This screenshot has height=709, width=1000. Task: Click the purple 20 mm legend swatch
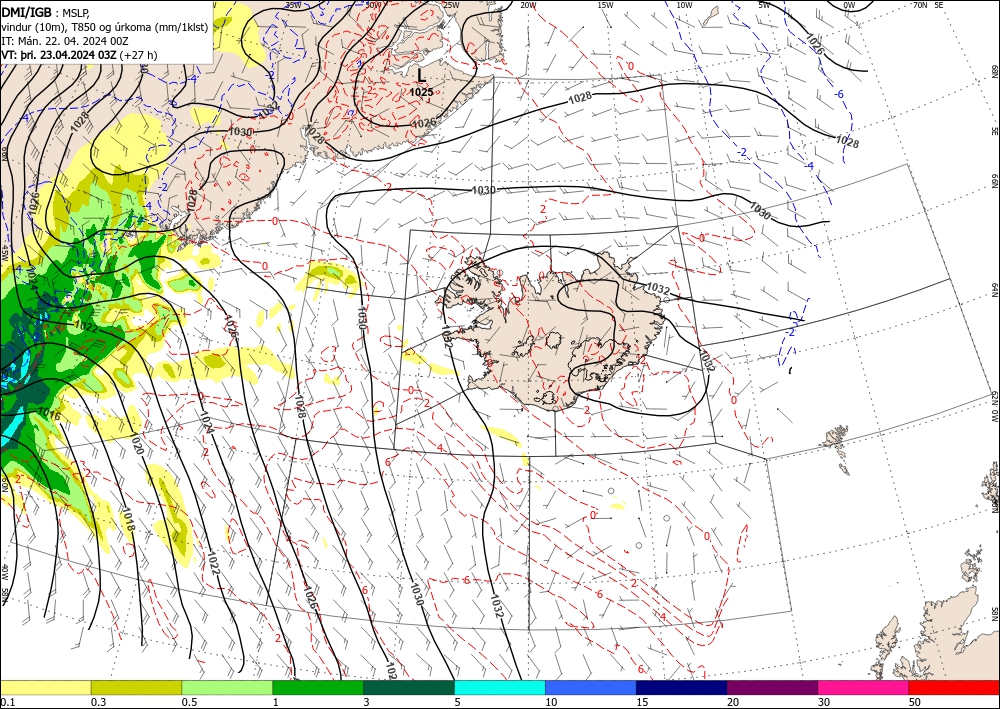pos(772,687)
